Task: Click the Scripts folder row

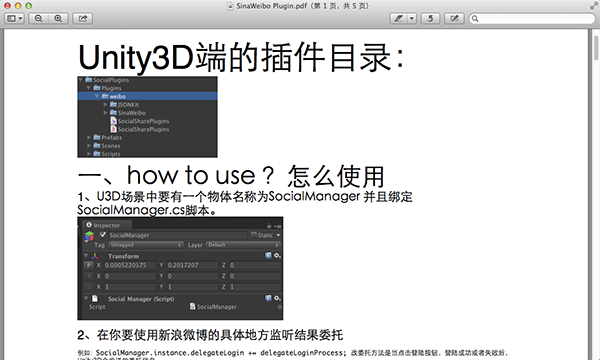Action: click(147, 153)
